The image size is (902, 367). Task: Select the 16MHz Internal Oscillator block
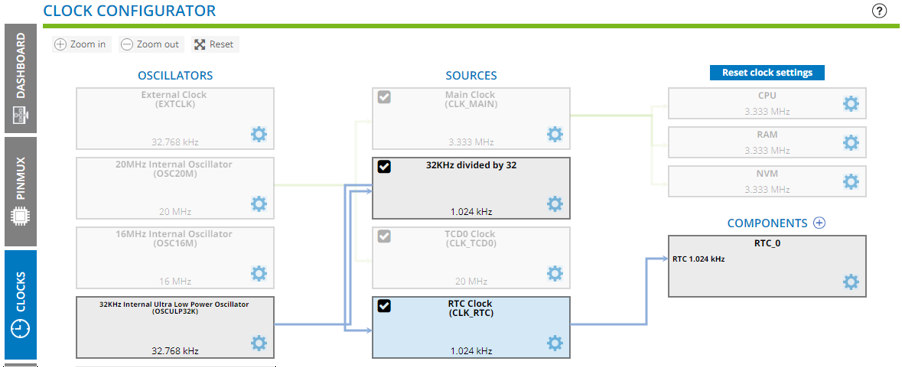coord(175,258)
